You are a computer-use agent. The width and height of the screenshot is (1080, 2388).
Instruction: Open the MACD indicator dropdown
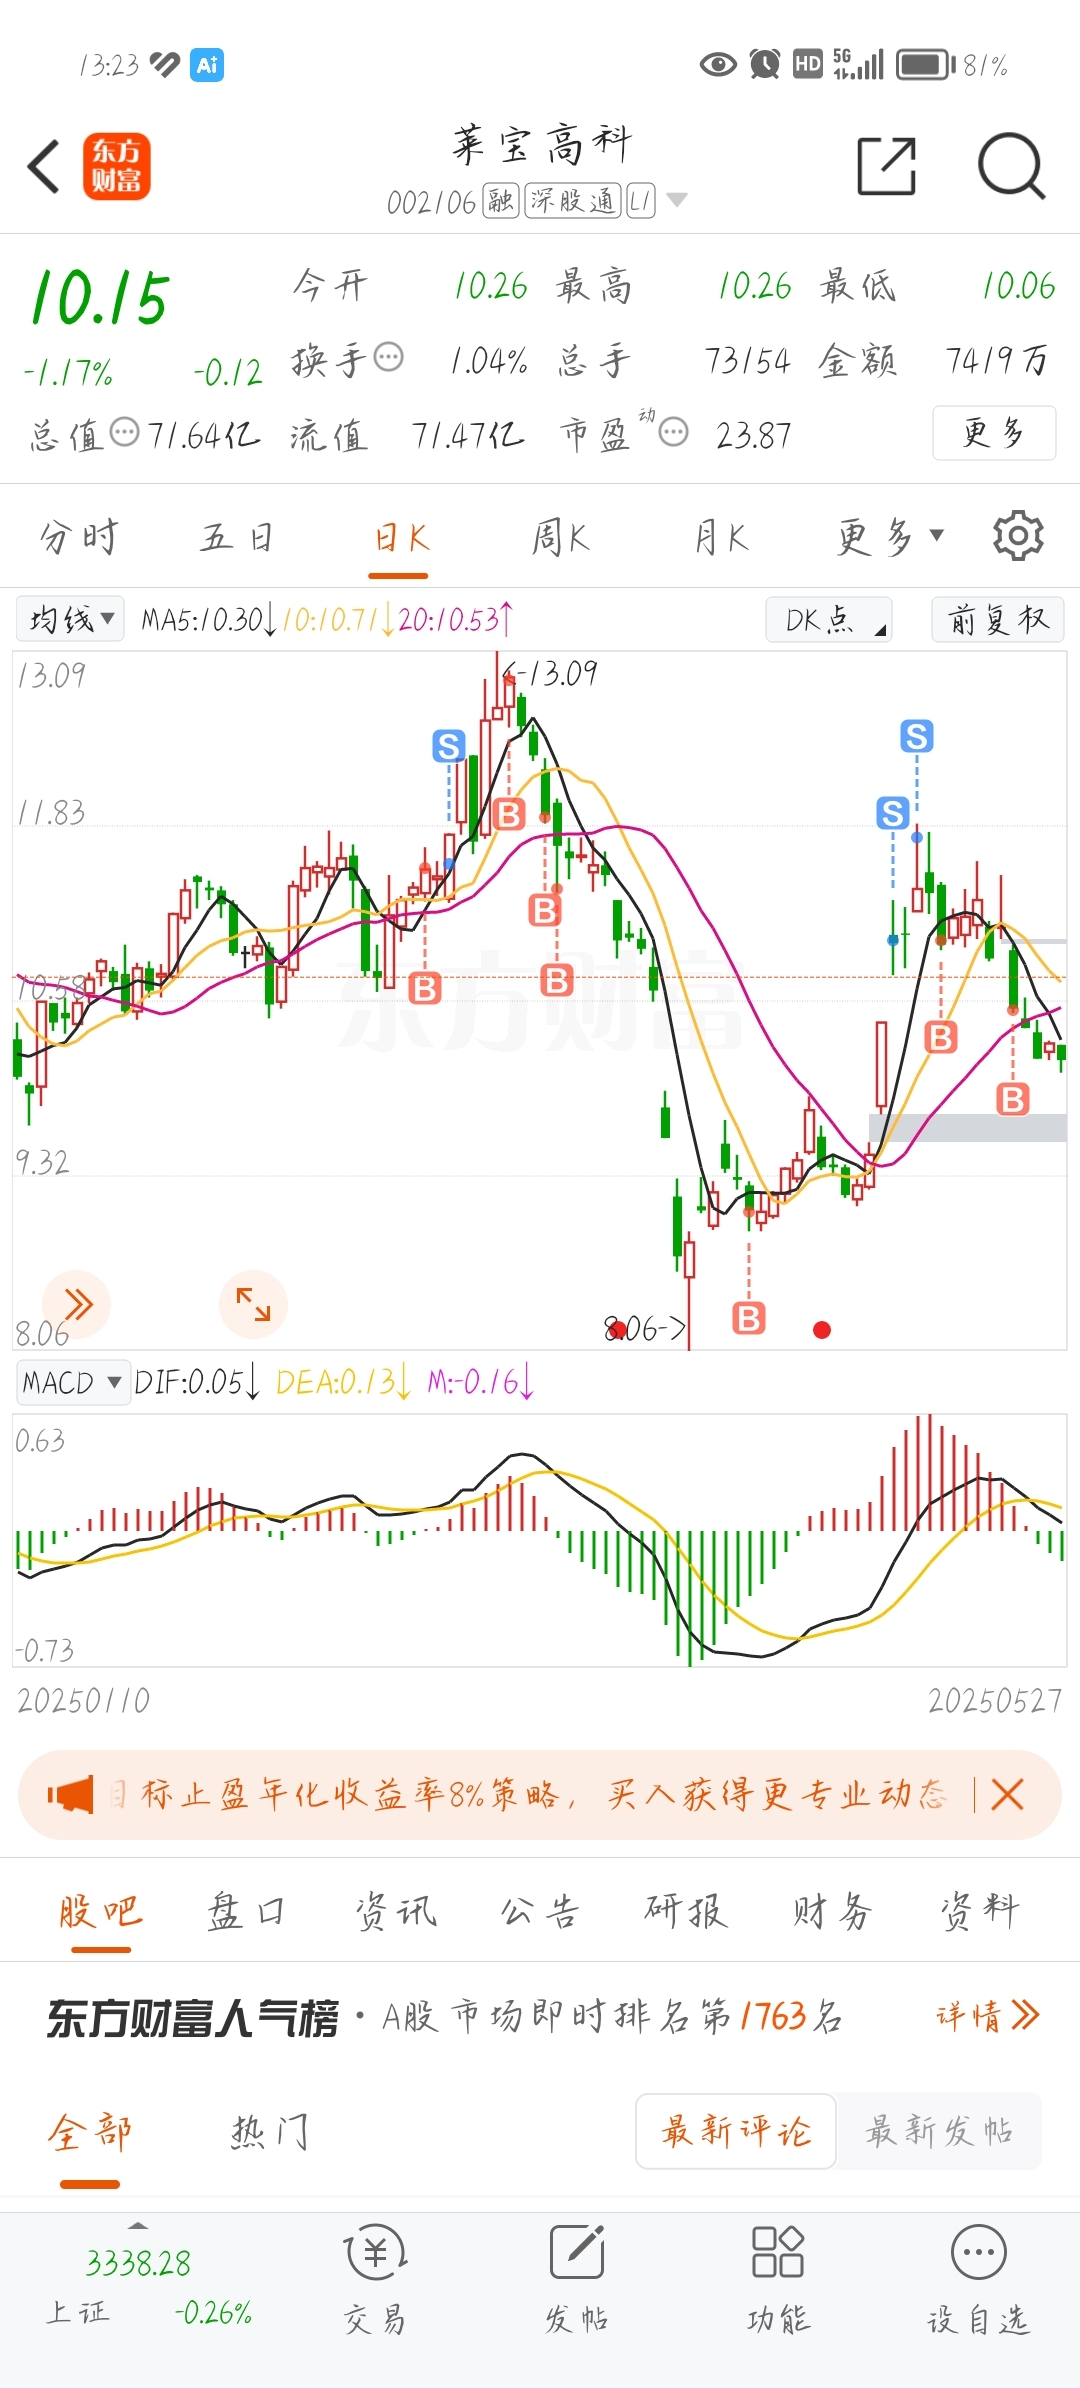[73, 1382]
